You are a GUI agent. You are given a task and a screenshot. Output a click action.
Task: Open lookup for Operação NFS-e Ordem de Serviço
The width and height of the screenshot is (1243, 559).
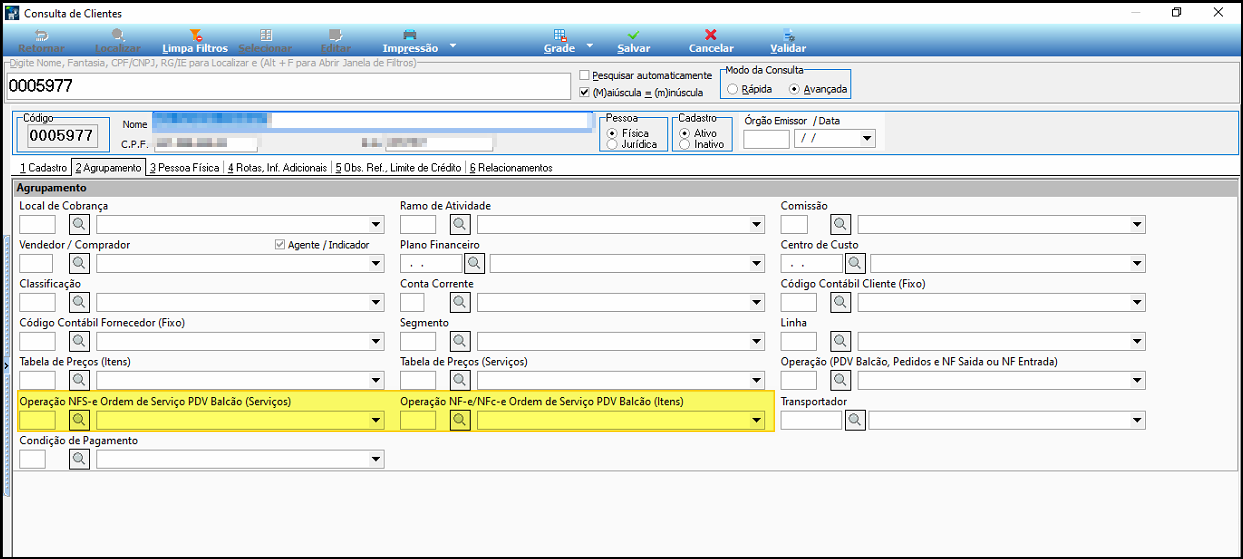coord(79,420)
